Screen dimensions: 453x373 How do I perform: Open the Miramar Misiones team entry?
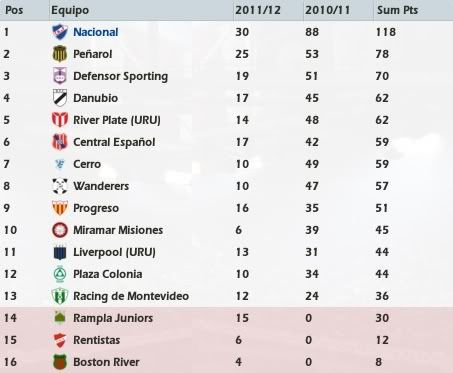(x=118, y=230)
